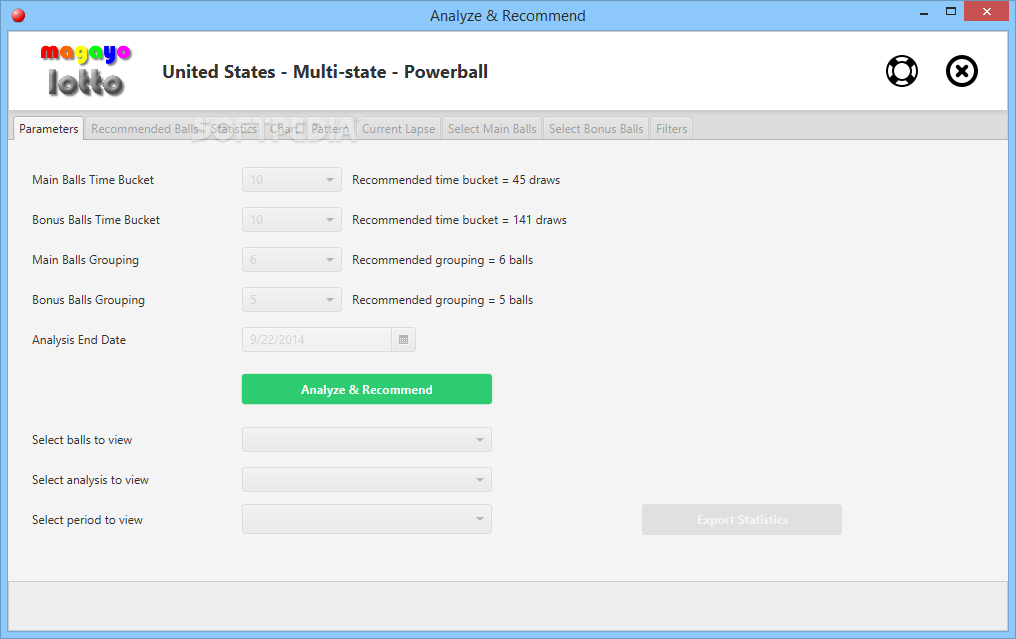Close the window with the red X button
Screen dimensions: 1016x639
pyautogui.click(x=986, y=12)
